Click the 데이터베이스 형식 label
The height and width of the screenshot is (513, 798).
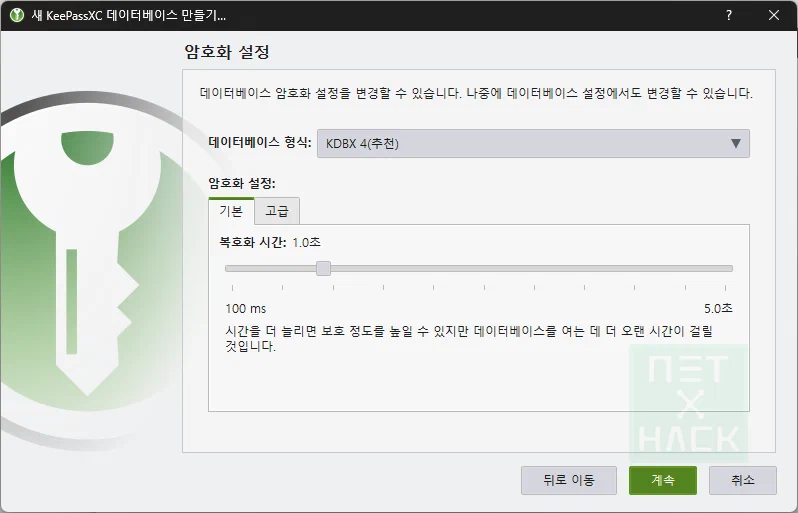click(x=260, y=142)
